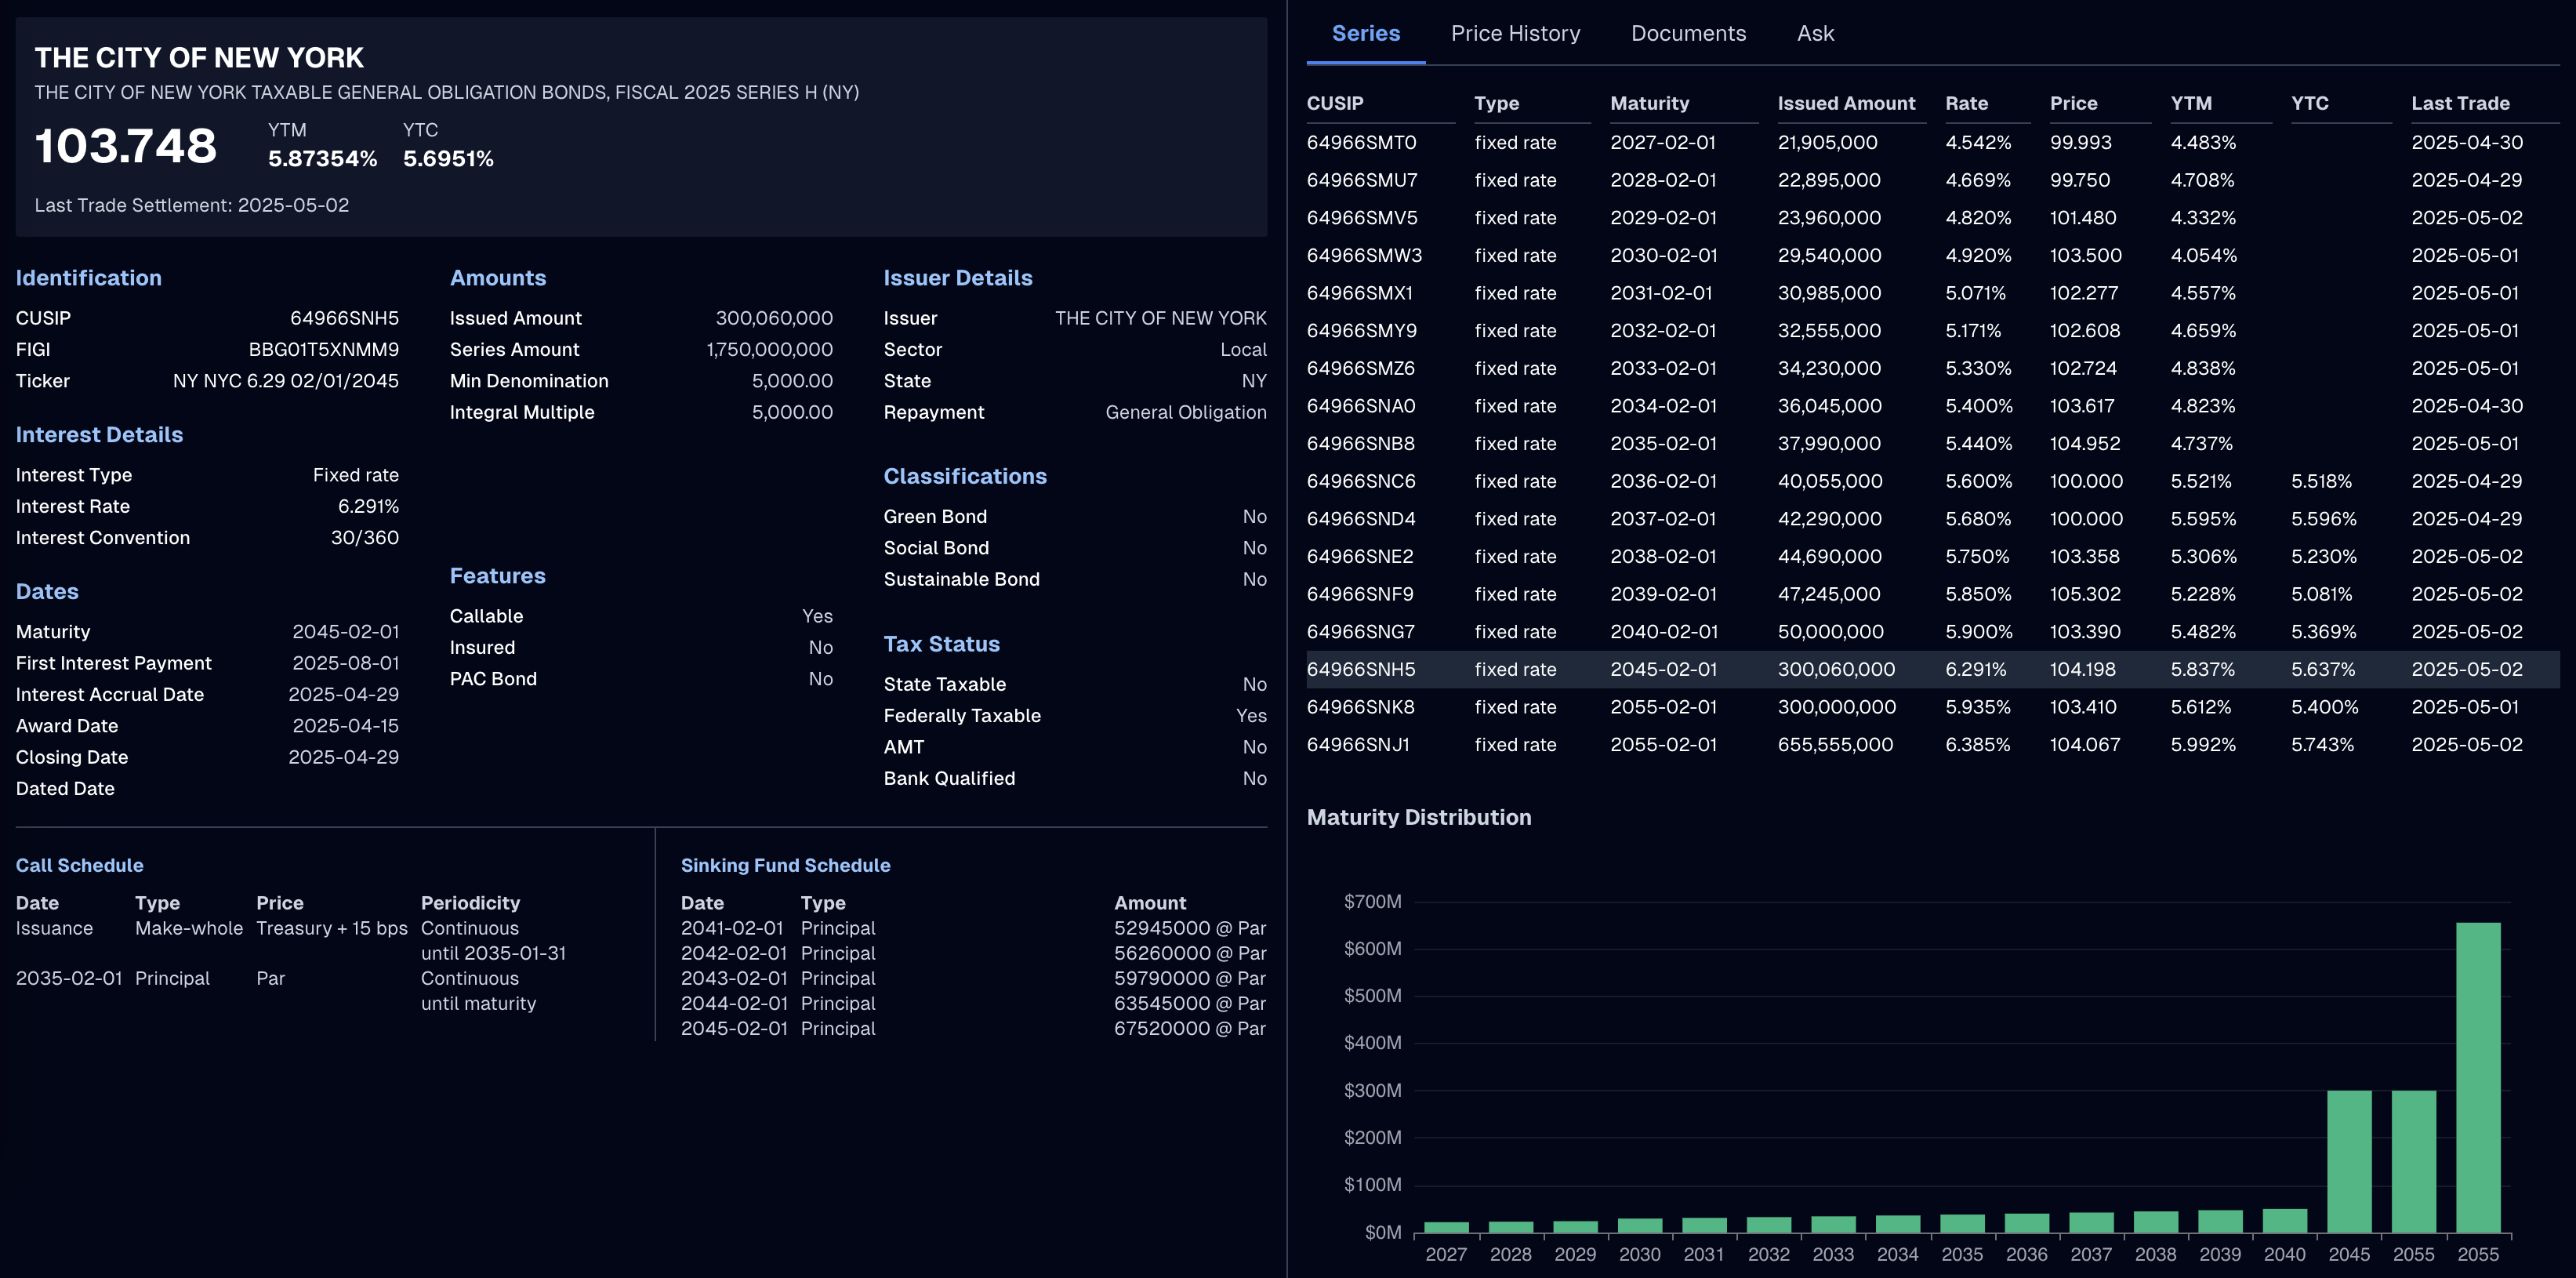
Task: Select series row CUSIP 64966SMX1
Action: [1932, 293]
